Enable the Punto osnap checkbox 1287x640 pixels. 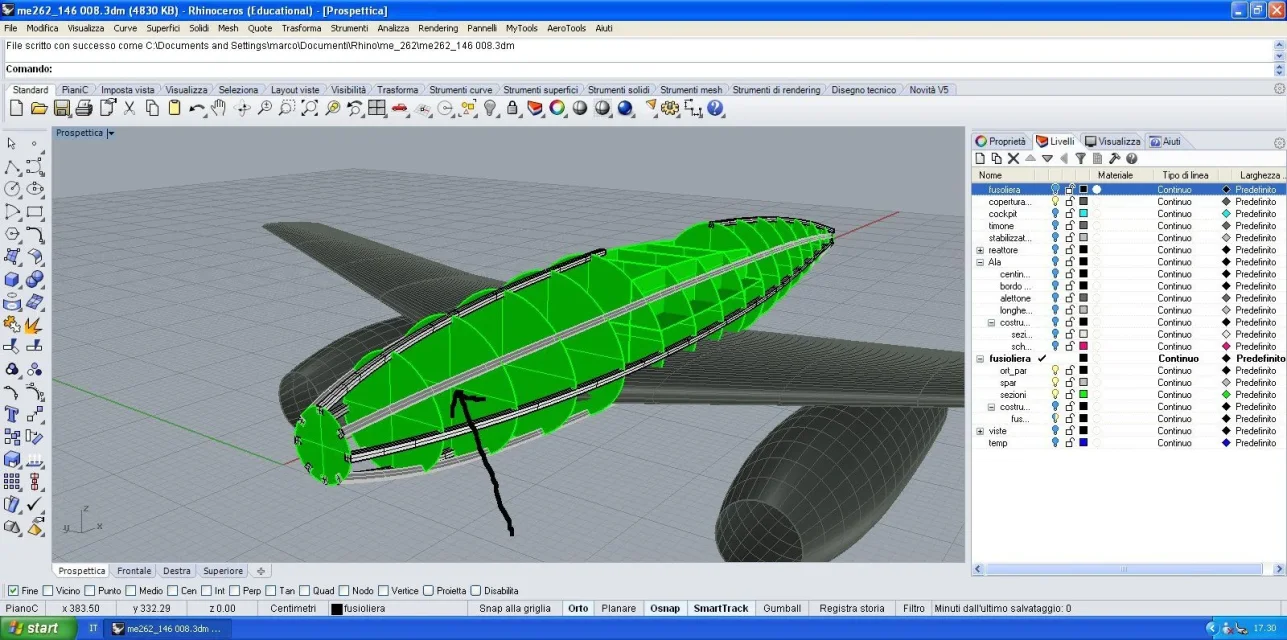[91, 591]
